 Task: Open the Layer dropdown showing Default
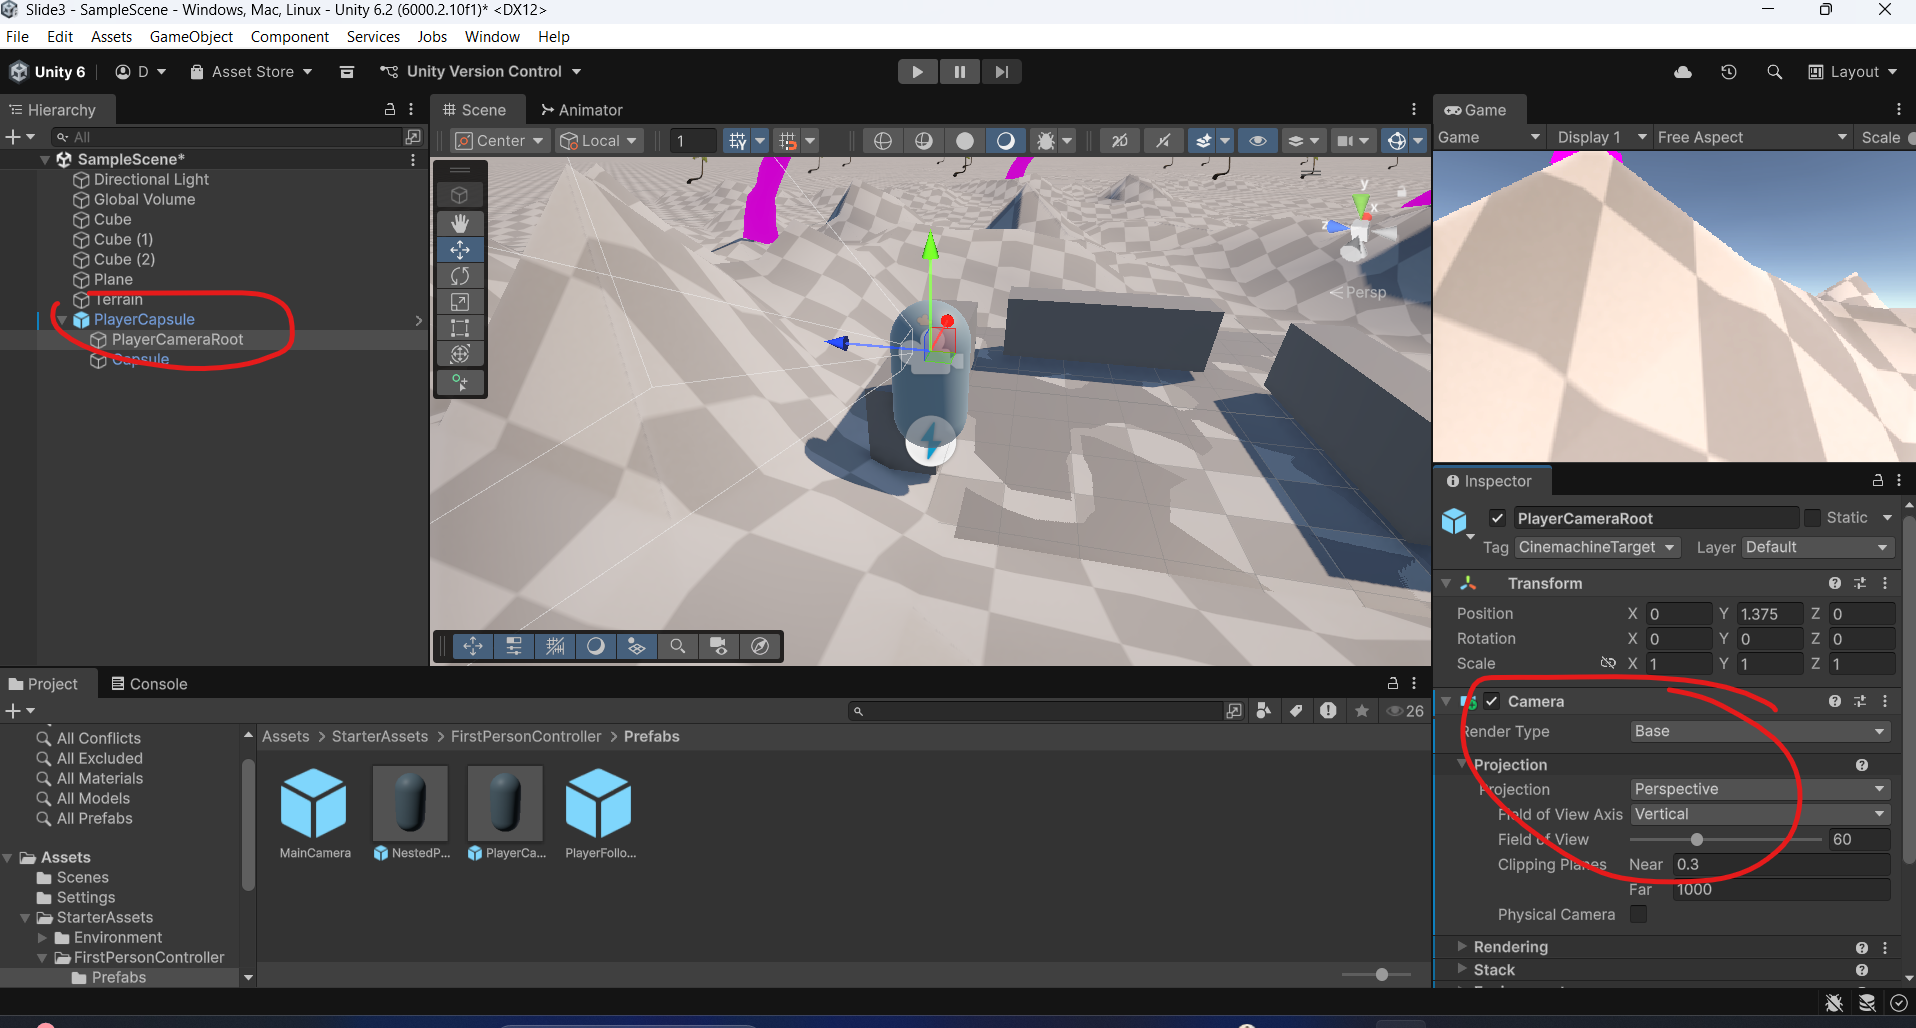pyautogui.click(x=1815, y=547)
